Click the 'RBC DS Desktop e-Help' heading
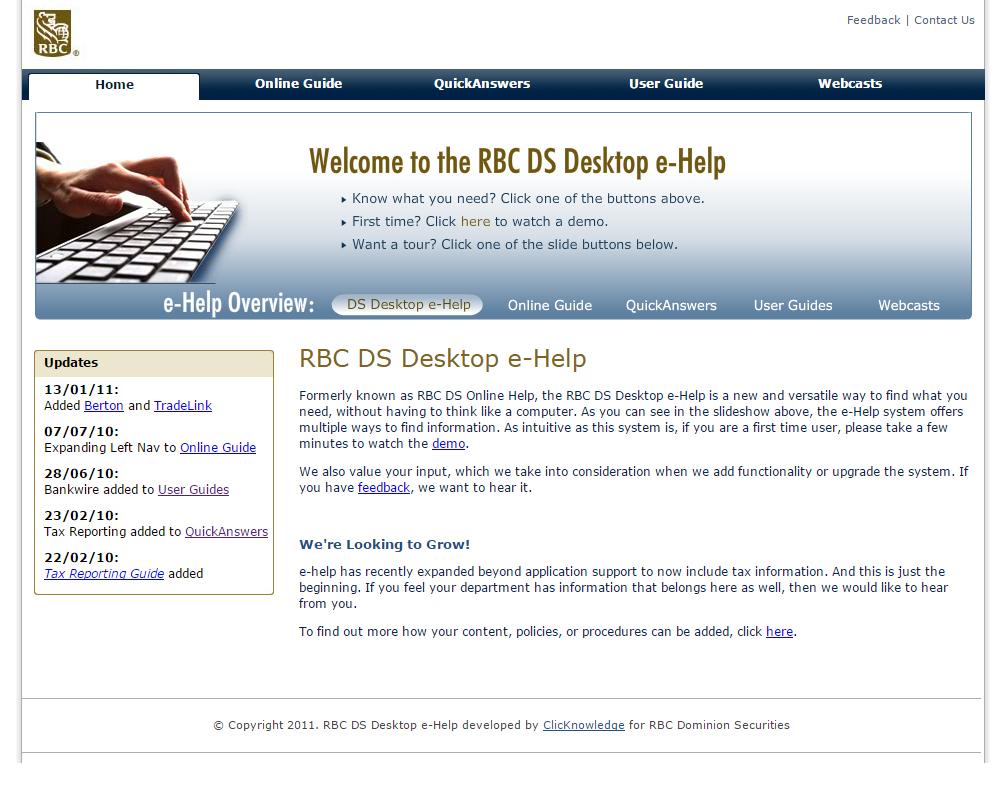Image resolution: width=1007 pixels, height=799 pixels. [x=442, y=358]
